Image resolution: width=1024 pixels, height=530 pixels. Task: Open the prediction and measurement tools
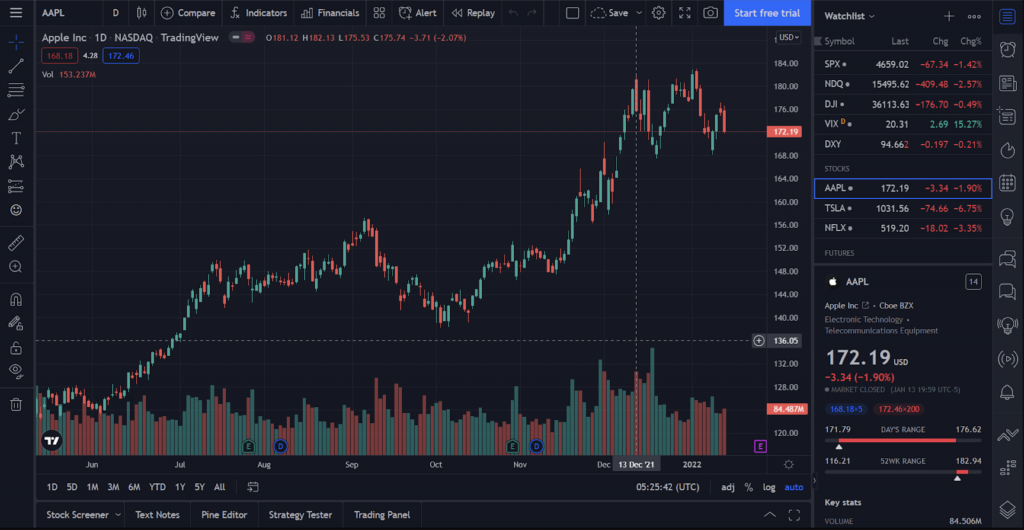[16, 186]
